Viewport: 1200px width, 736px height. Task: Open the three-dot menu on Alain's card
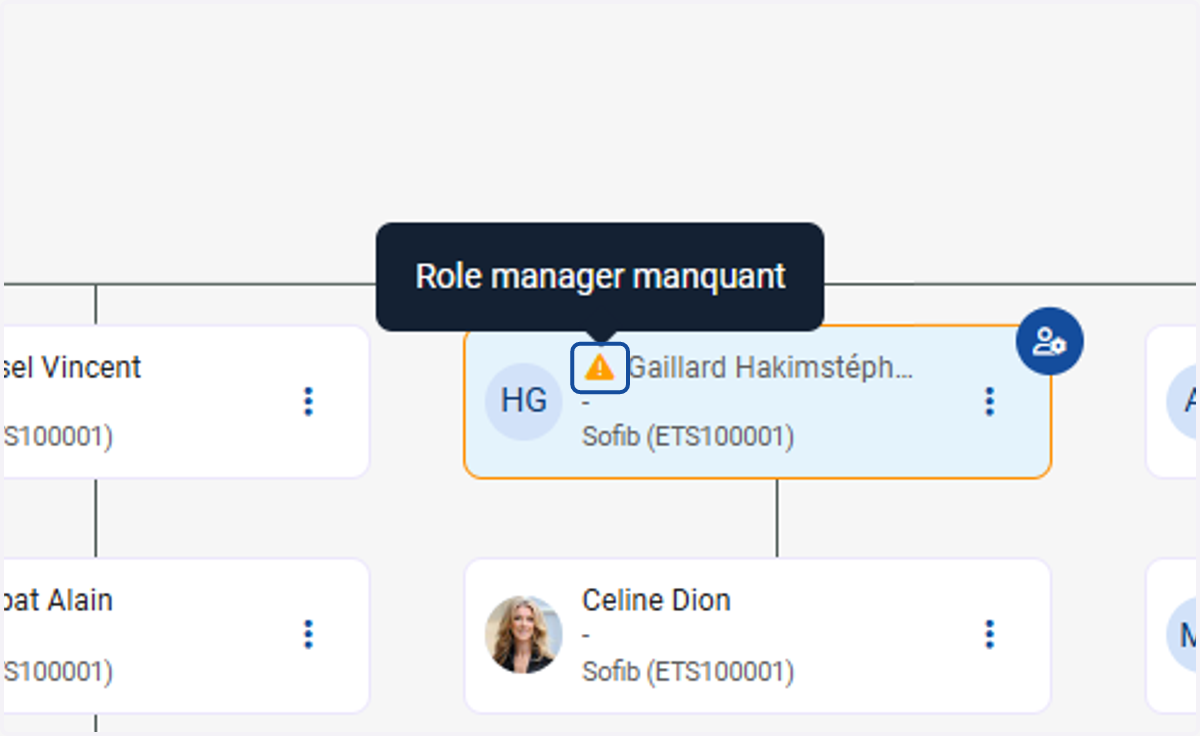click(x=308, y=634)
